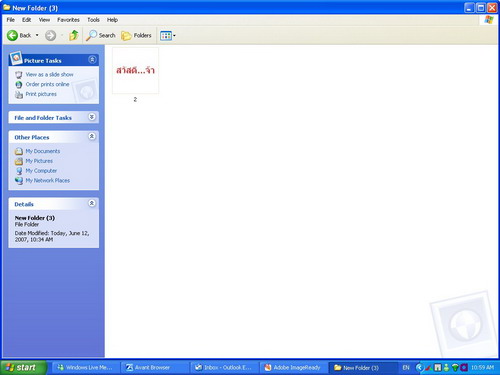Image resolution: width=500 pixels, height=375 pixels.
Task: Expand hidden tray icons arrow
Action: click(420, 368)
